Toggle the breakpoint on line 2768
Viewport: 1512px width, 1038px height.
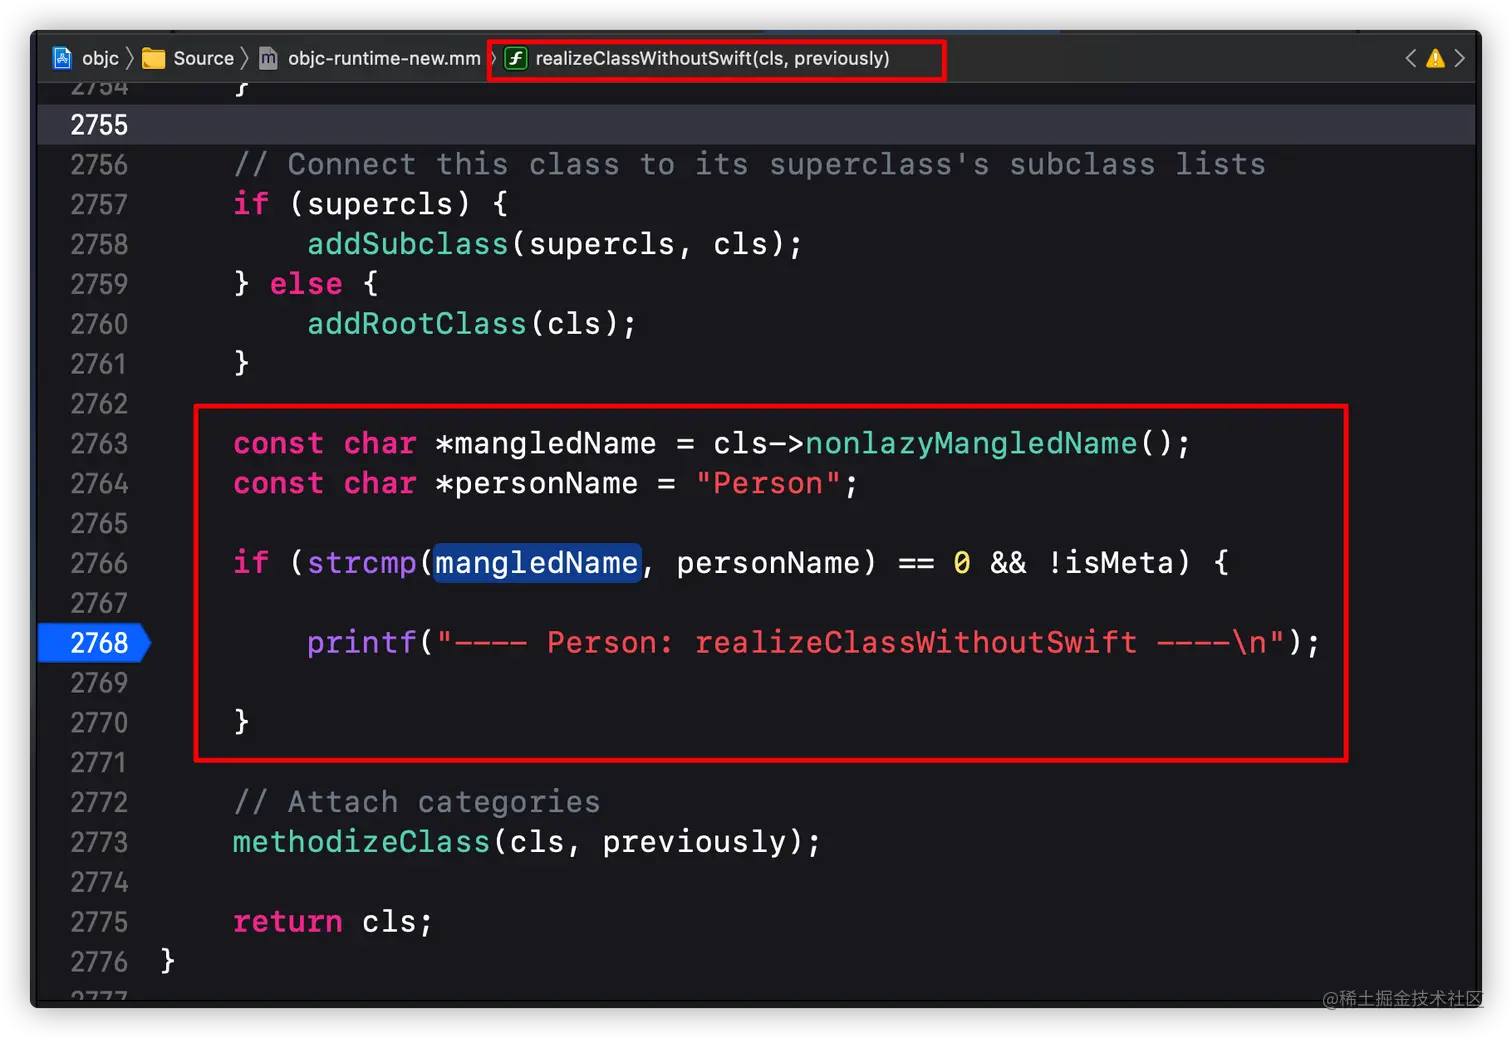[94, 643]
